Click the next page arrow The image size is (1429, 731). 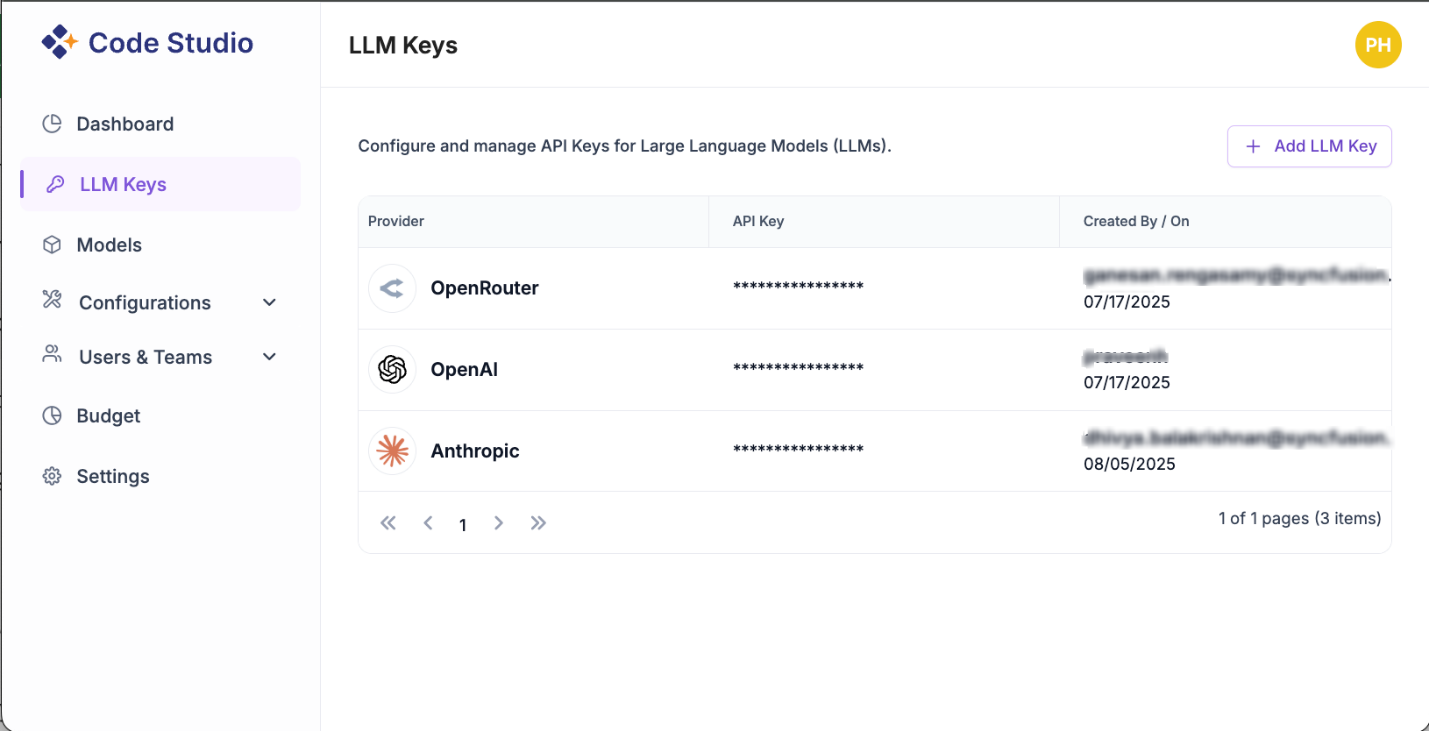[498, 522]
